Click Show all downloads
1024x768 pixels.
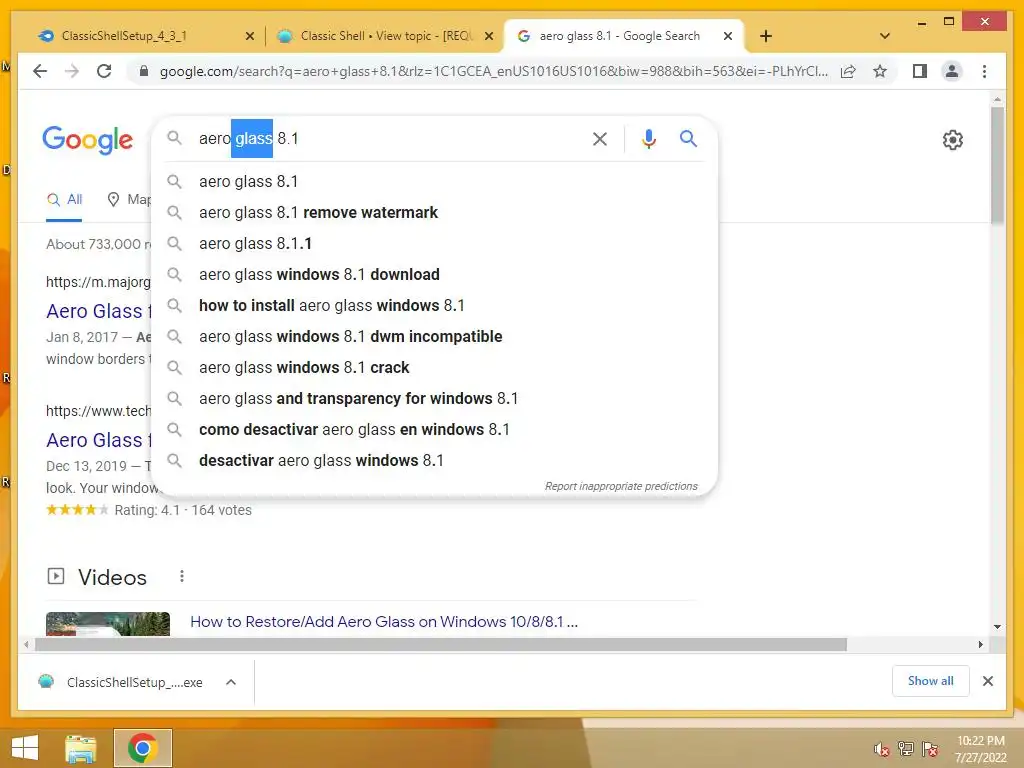tap(931, 681)
